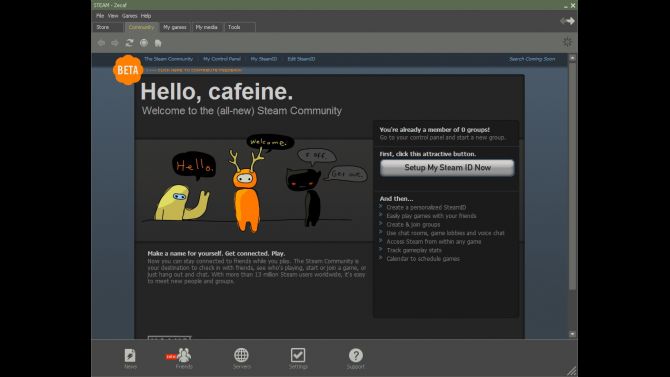
Task: Click the page scrollbar down arrow
Action: (572, 334)
